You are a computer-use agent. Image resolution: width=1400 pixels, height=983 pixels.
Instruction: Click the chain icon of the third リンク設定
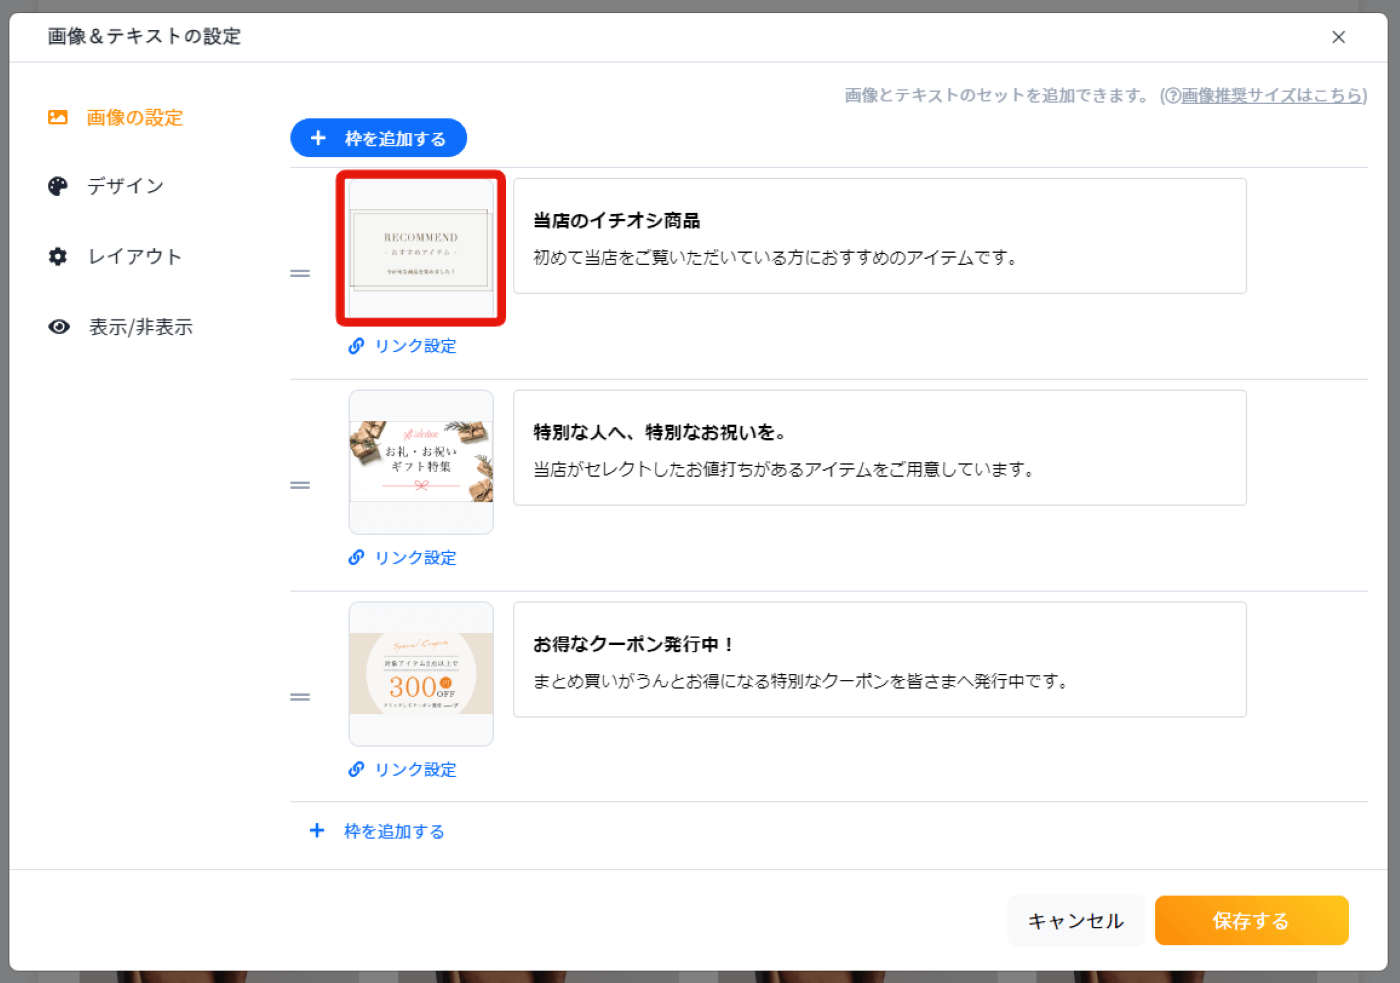click(x=356, y=769)
